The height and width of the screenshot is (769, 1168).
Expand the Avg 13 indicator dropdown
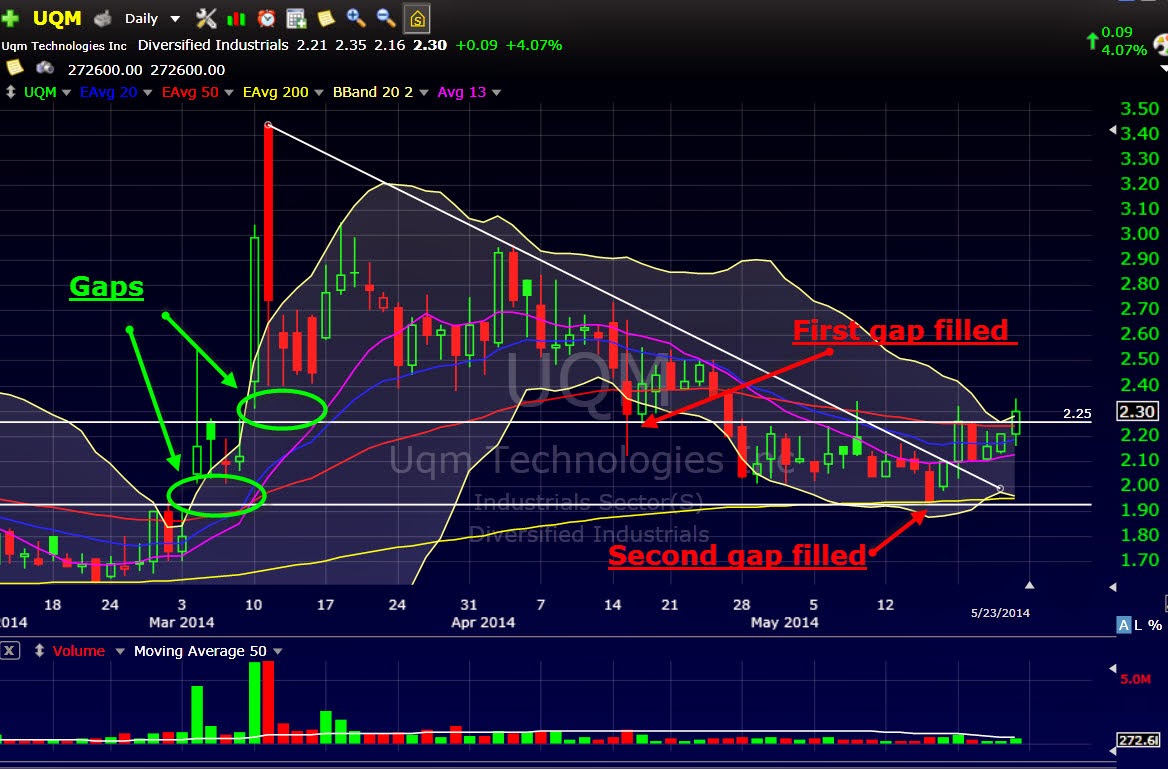(496, 92)
